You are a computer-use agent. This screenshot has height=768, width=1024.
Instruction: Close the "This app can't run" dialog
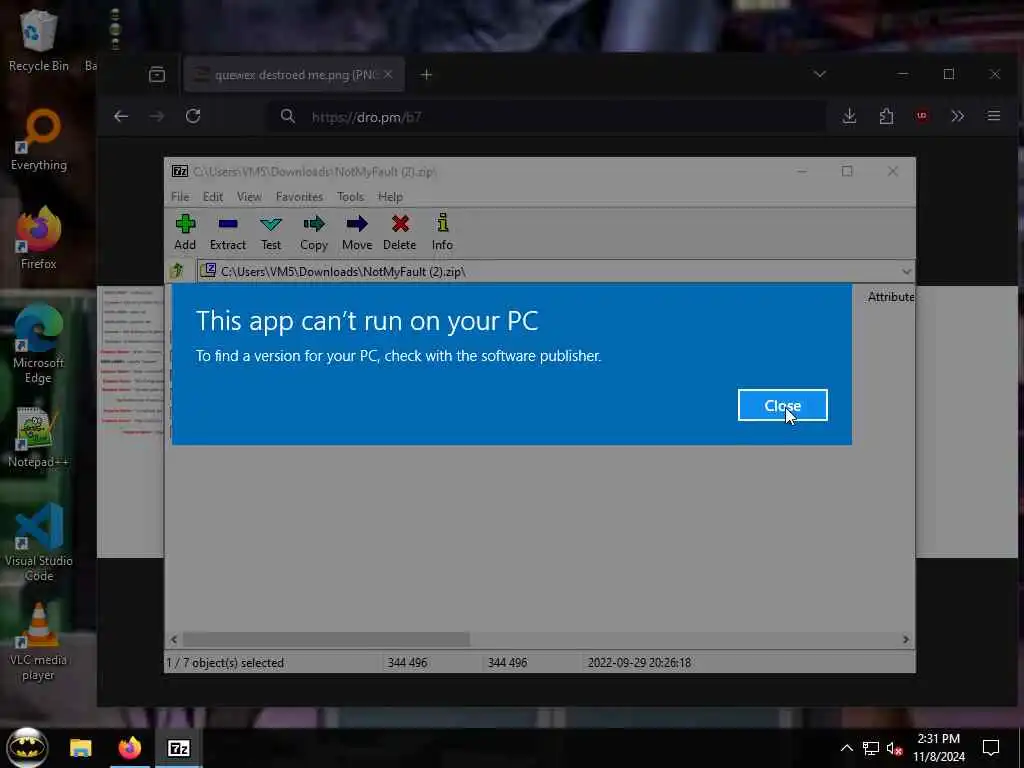tap(782, 406)
